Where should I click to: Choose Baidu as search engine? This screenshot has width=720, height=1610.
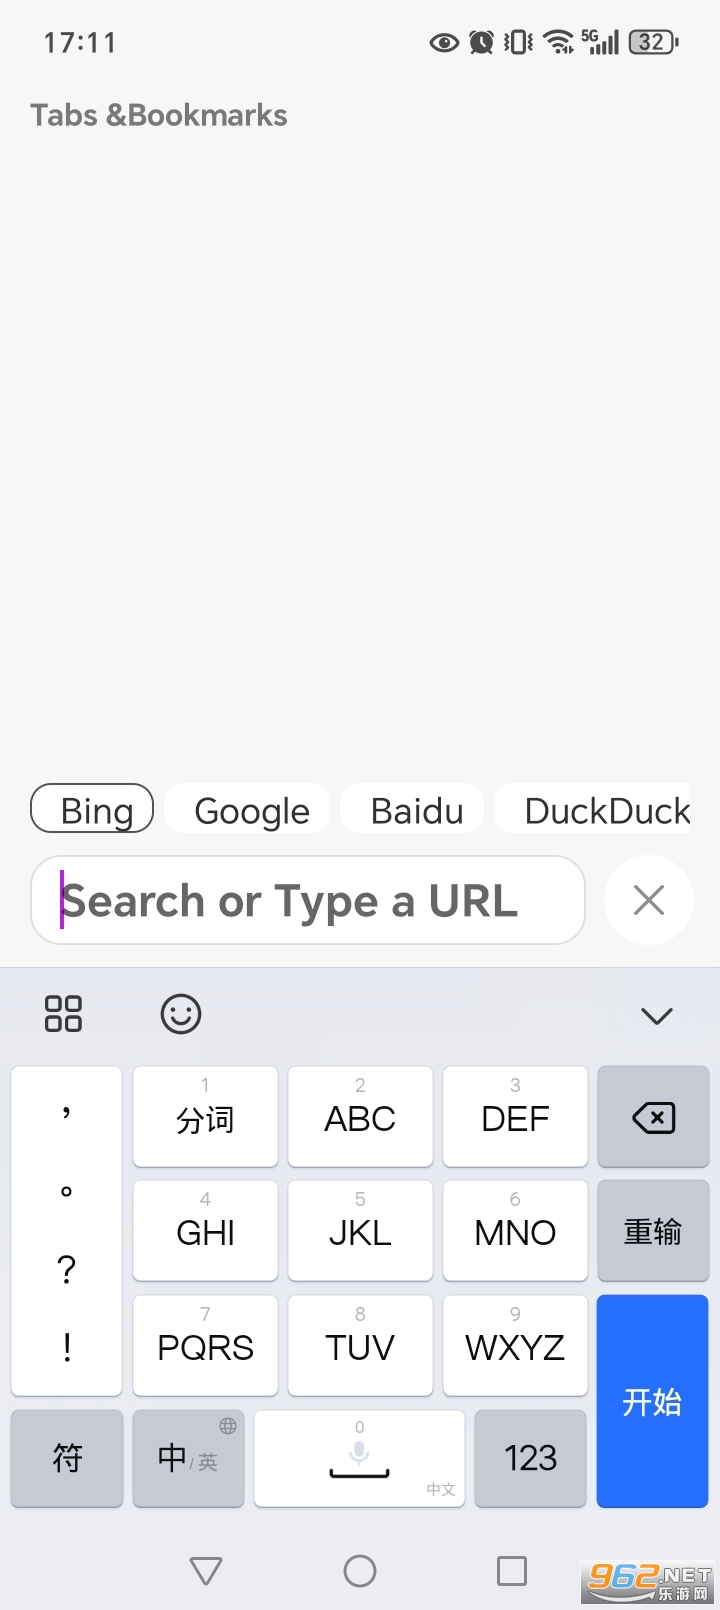(417, 810)
